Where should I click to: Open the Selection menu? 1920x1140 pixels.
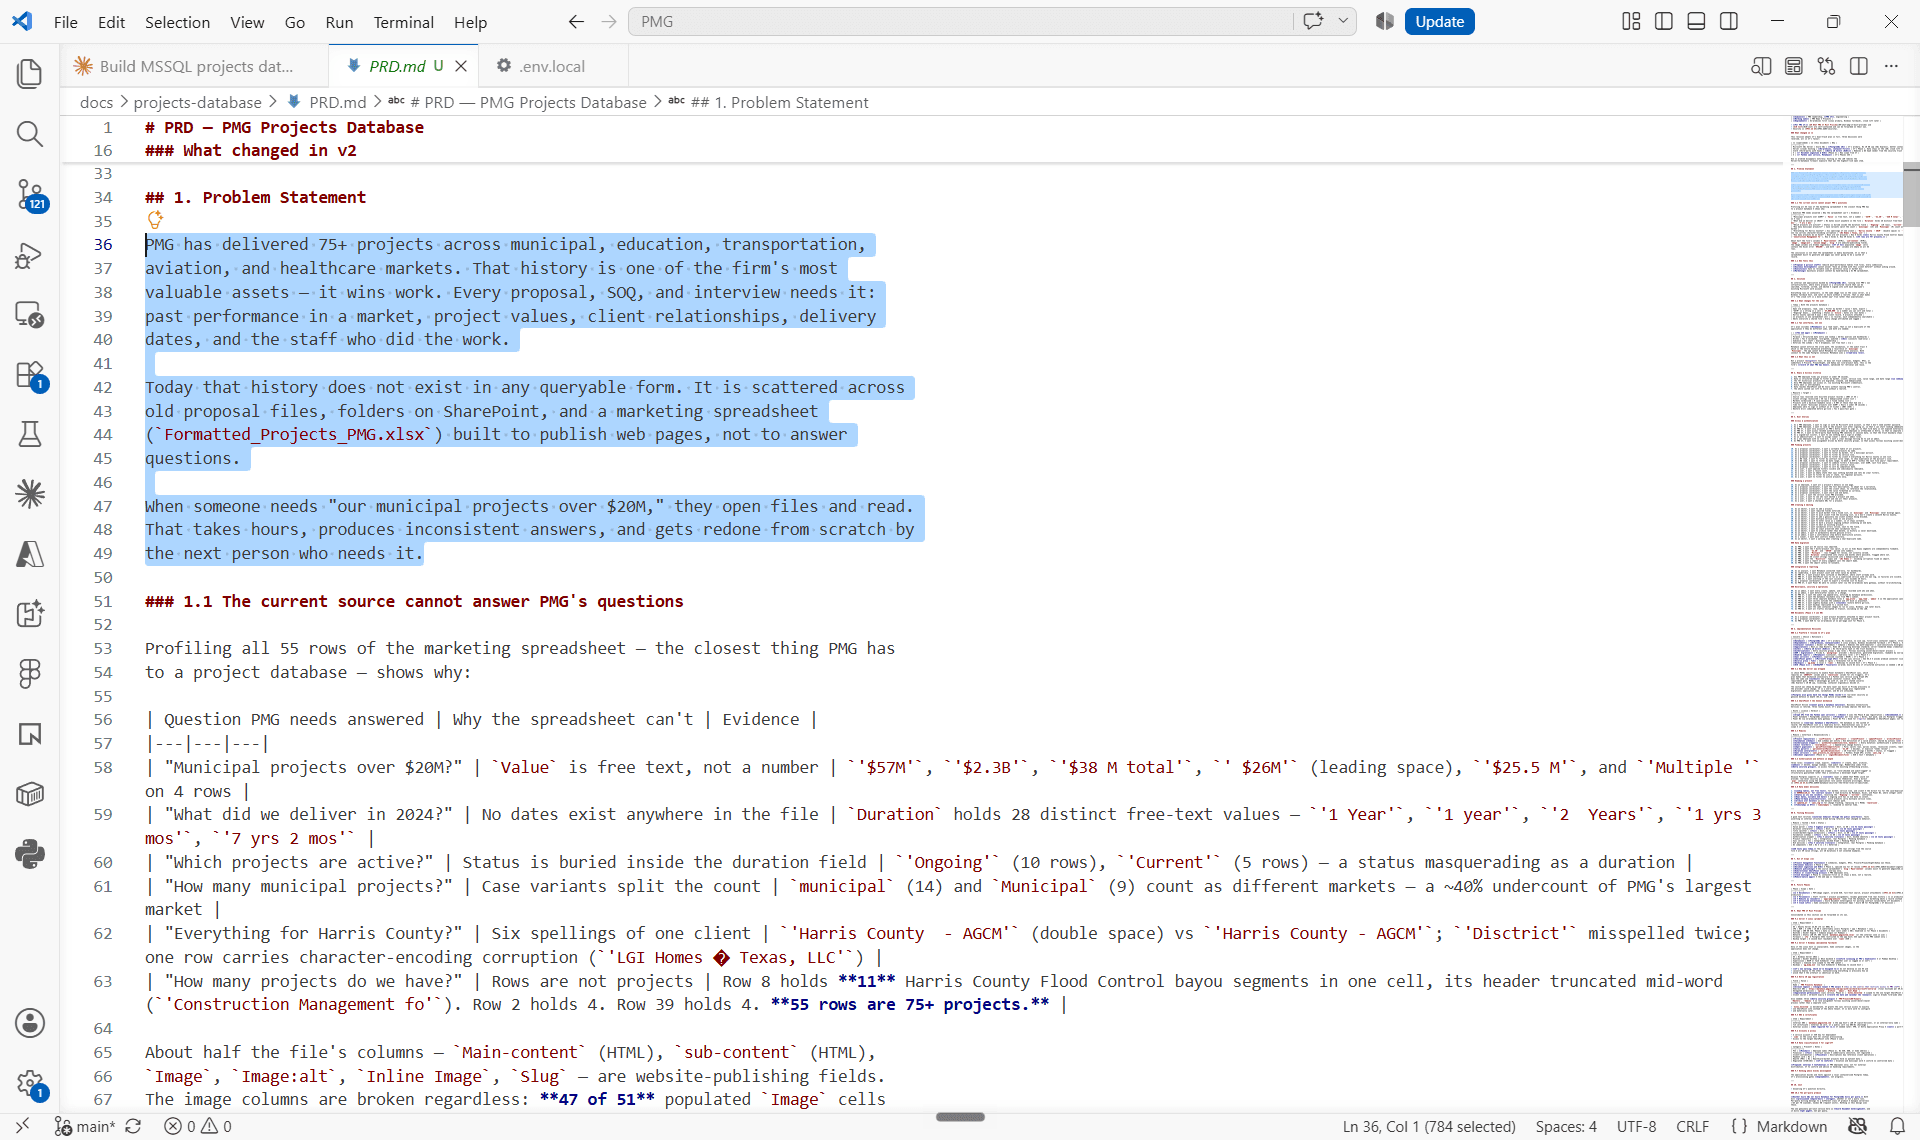coord(177,22)
